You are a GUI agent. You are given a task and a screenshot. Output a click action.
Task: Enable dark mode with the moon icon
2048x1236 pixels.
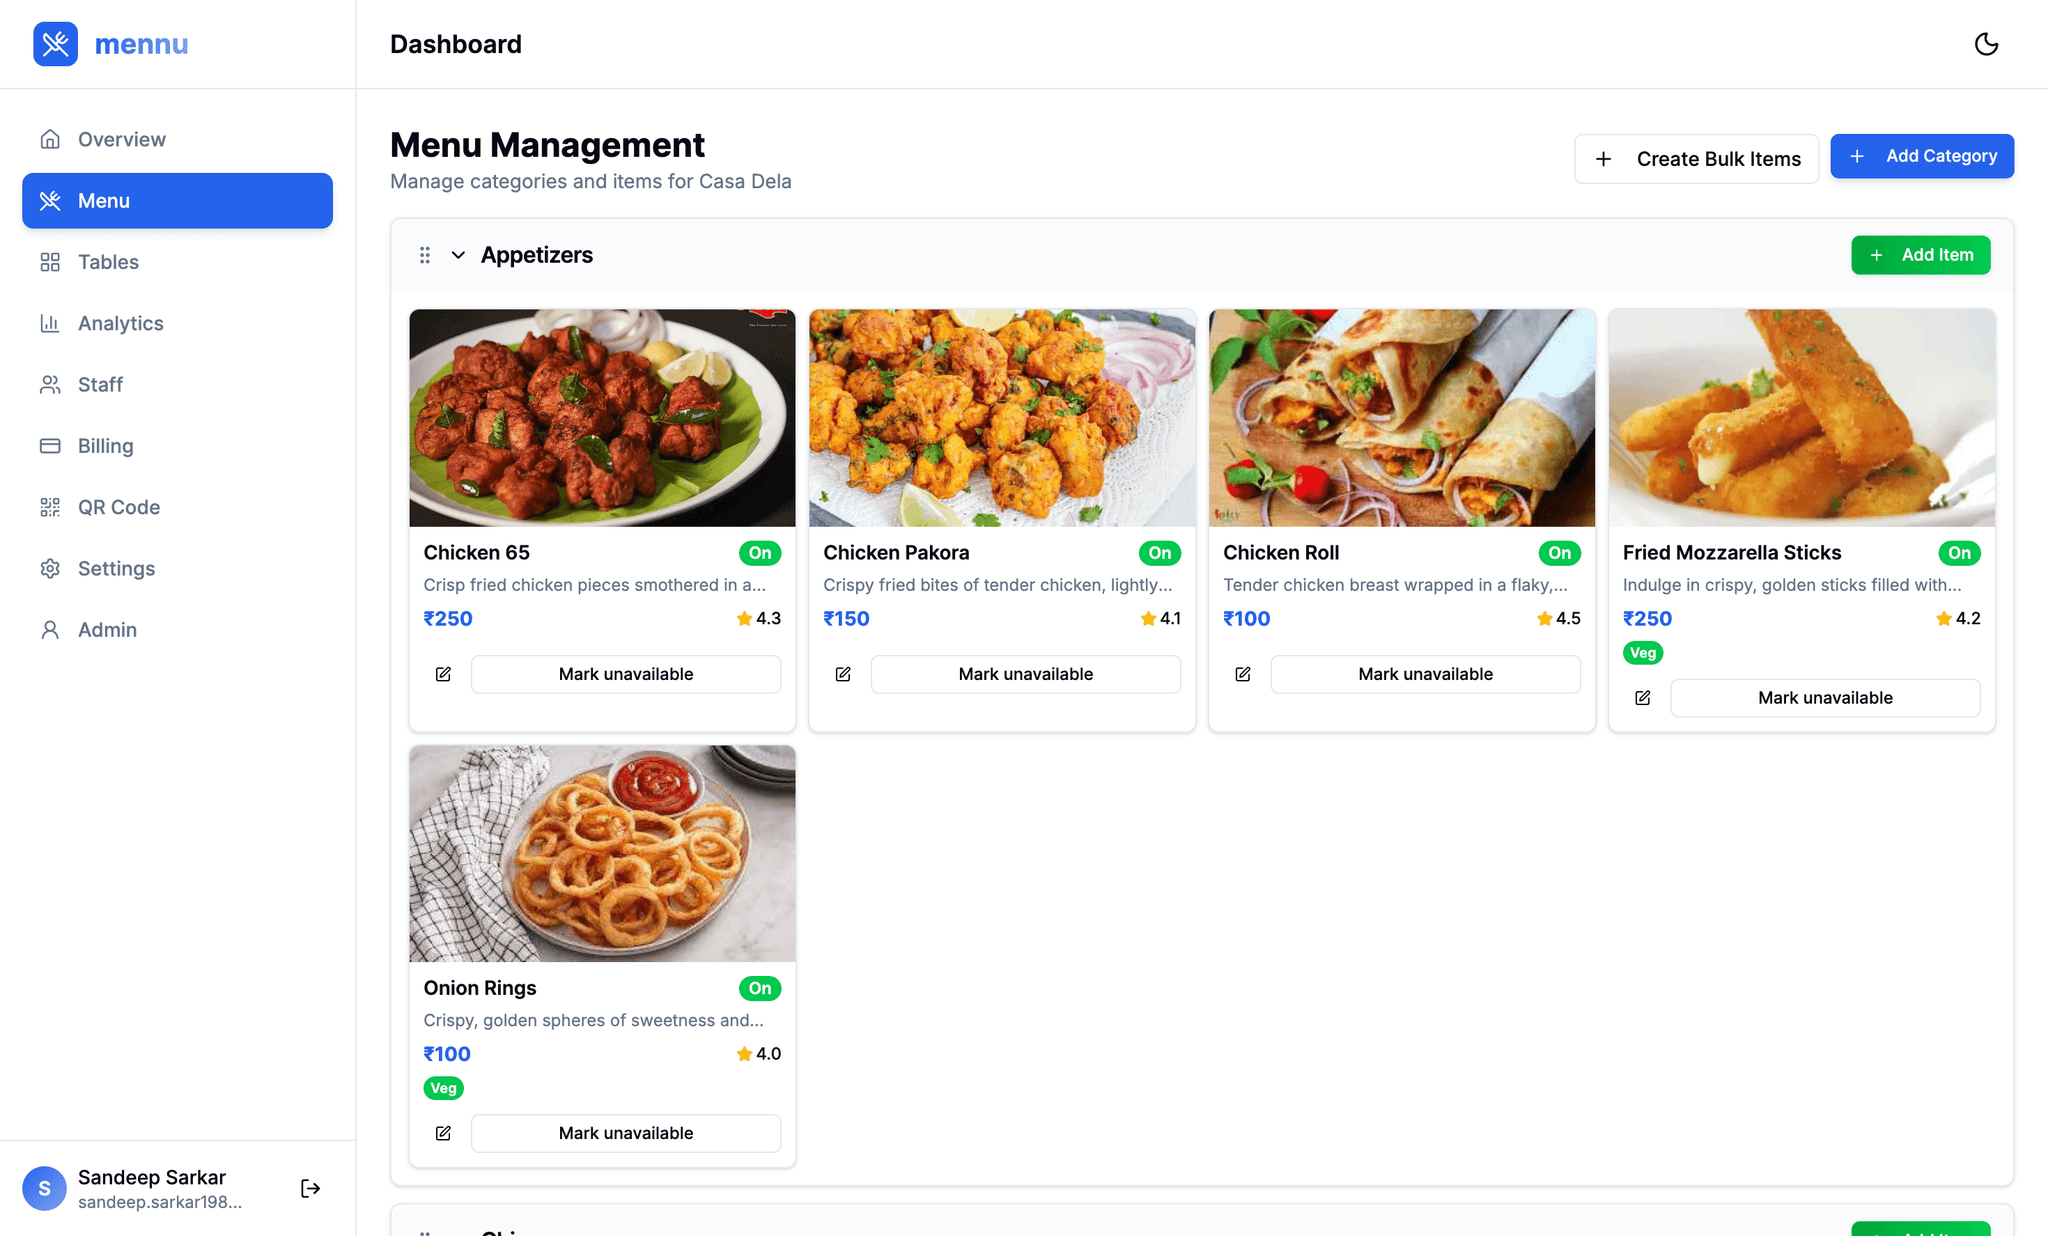(1986, 44)
